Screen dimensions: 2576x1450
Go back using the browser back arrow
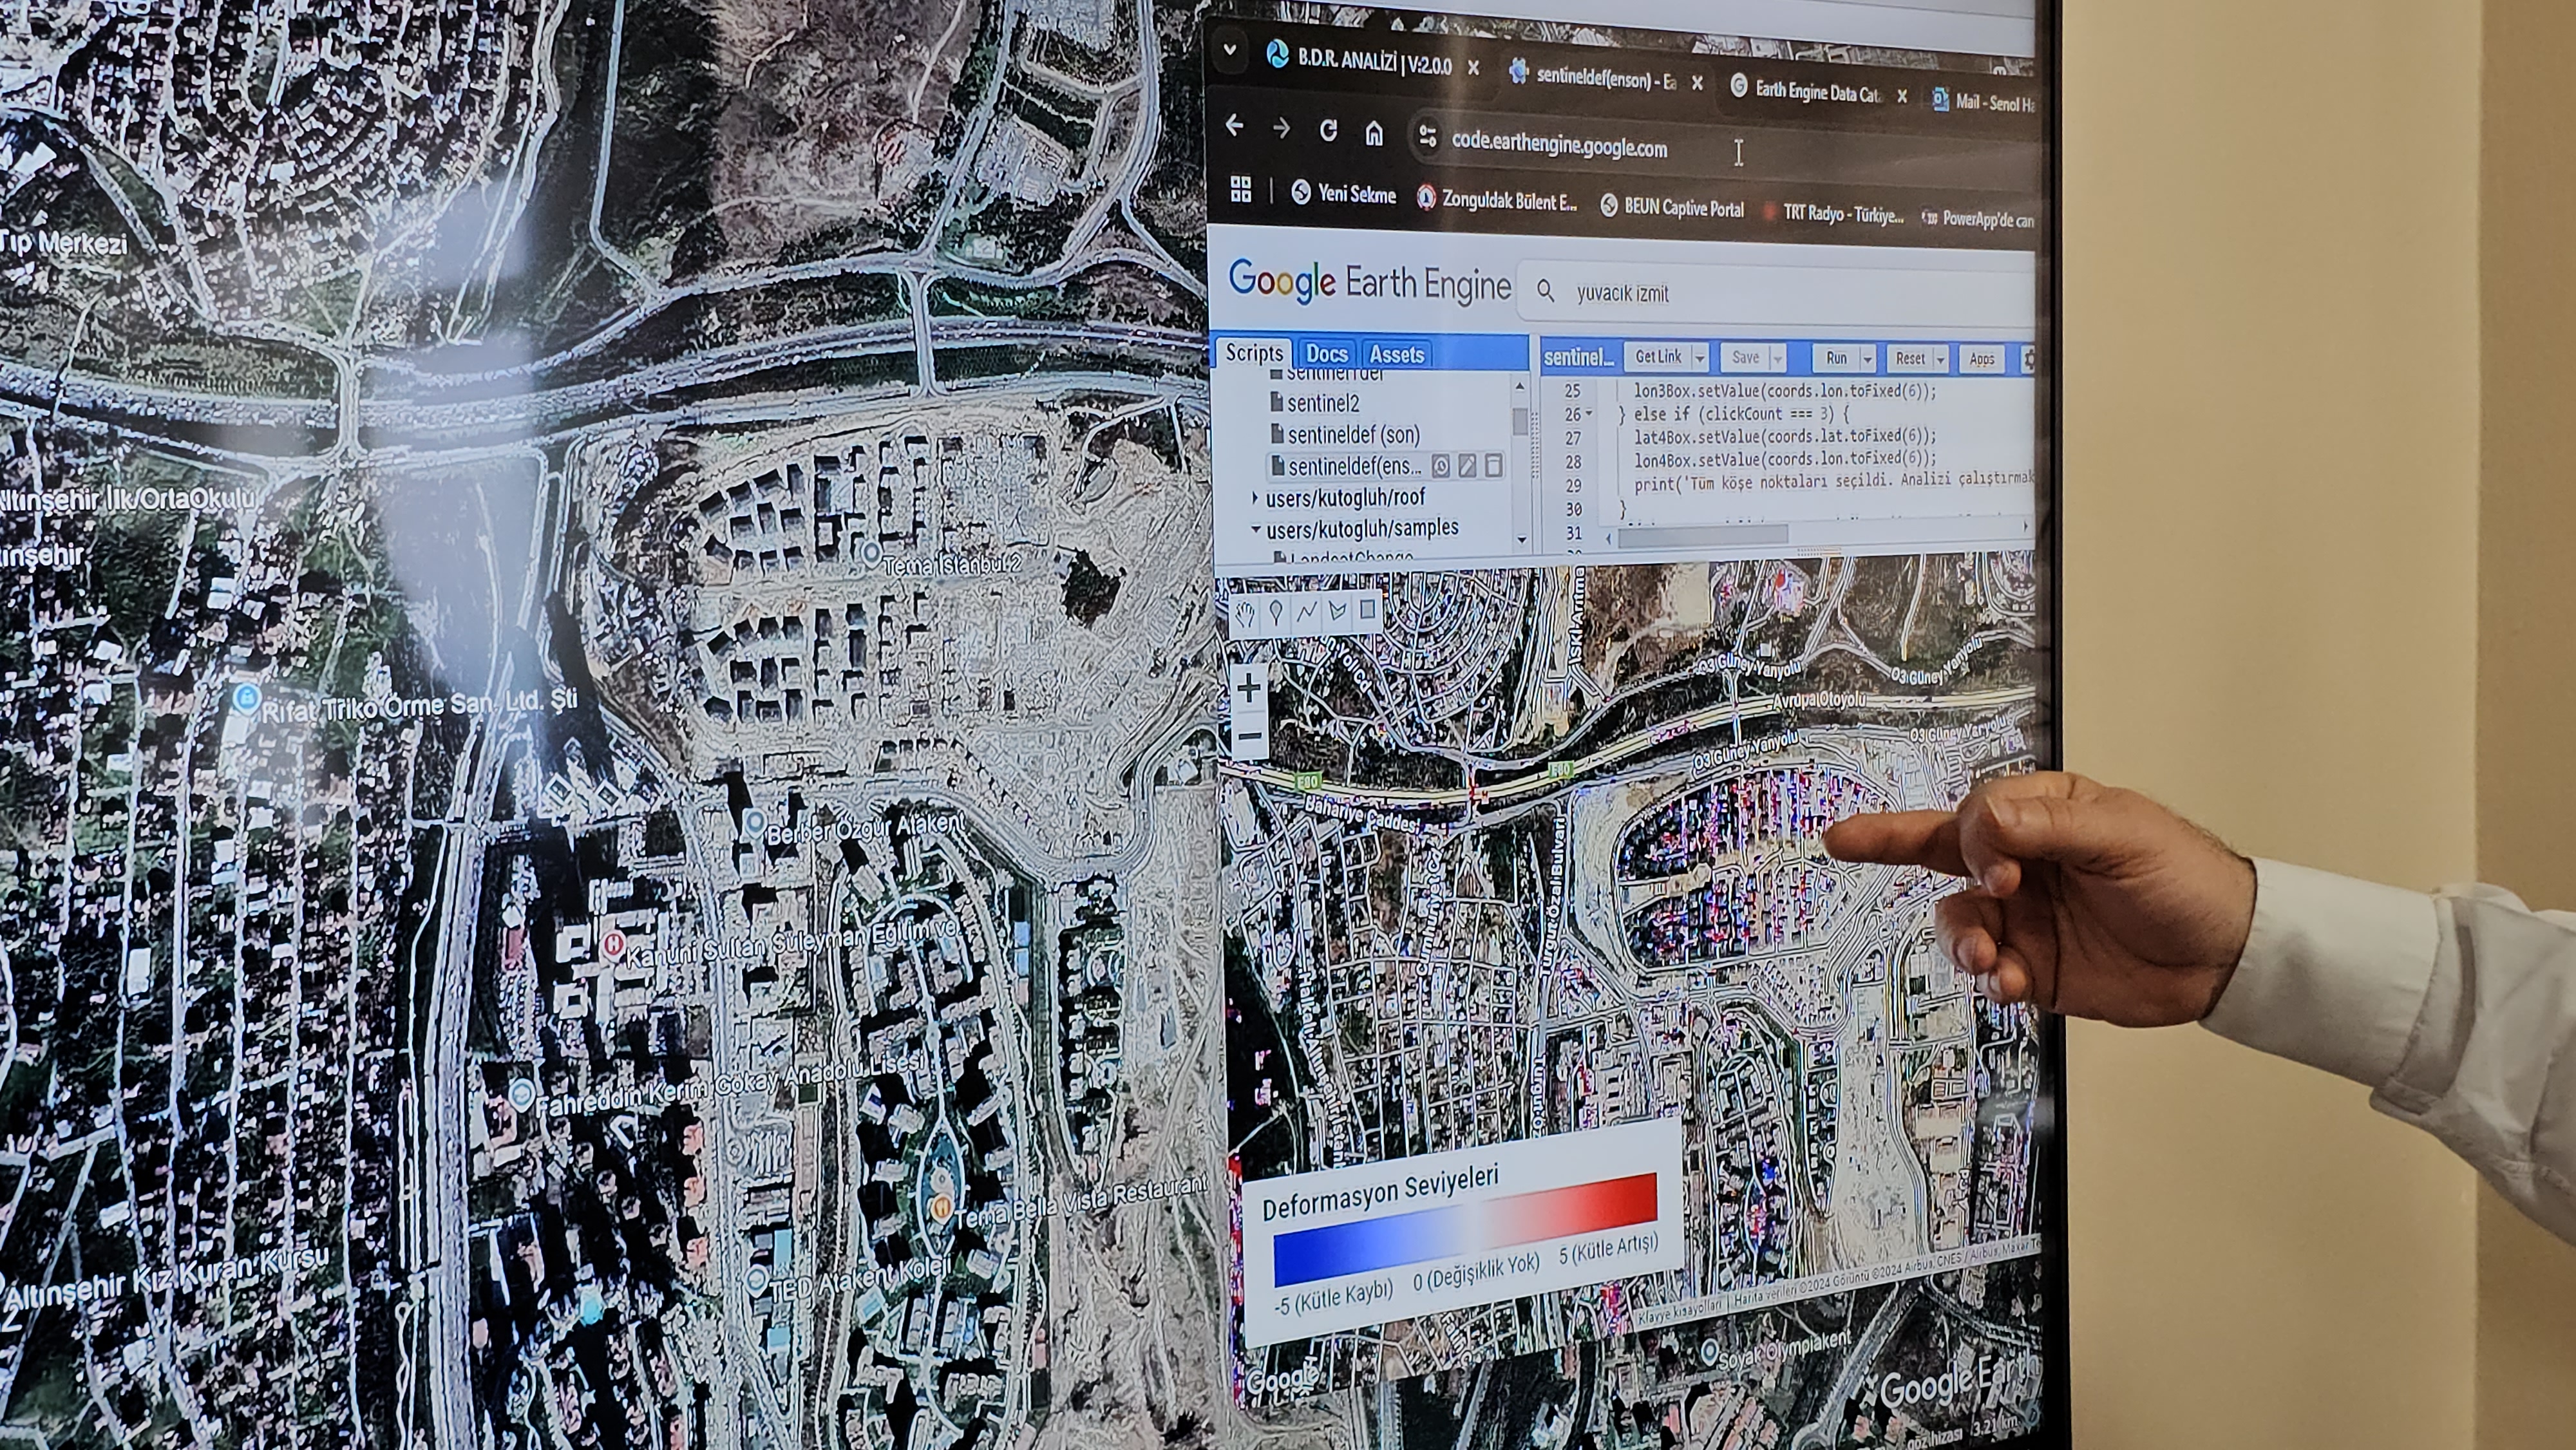click(x=1235, y=126)
